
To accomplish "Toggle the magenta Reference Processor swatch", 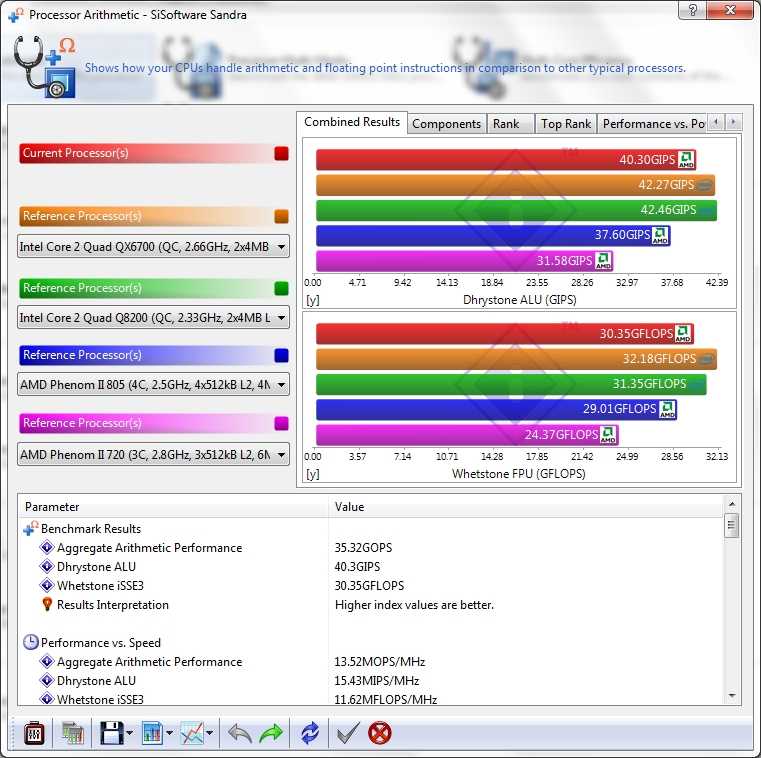I will (x=281, y=423).
